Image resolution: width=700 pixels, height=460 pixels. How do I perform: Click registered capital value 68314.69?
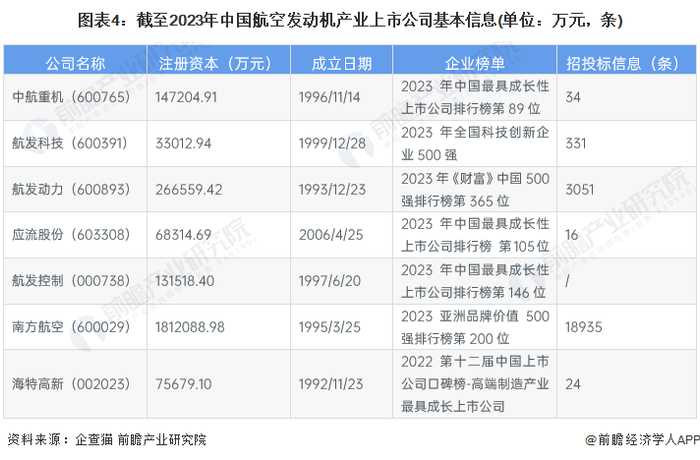(183, 234)
